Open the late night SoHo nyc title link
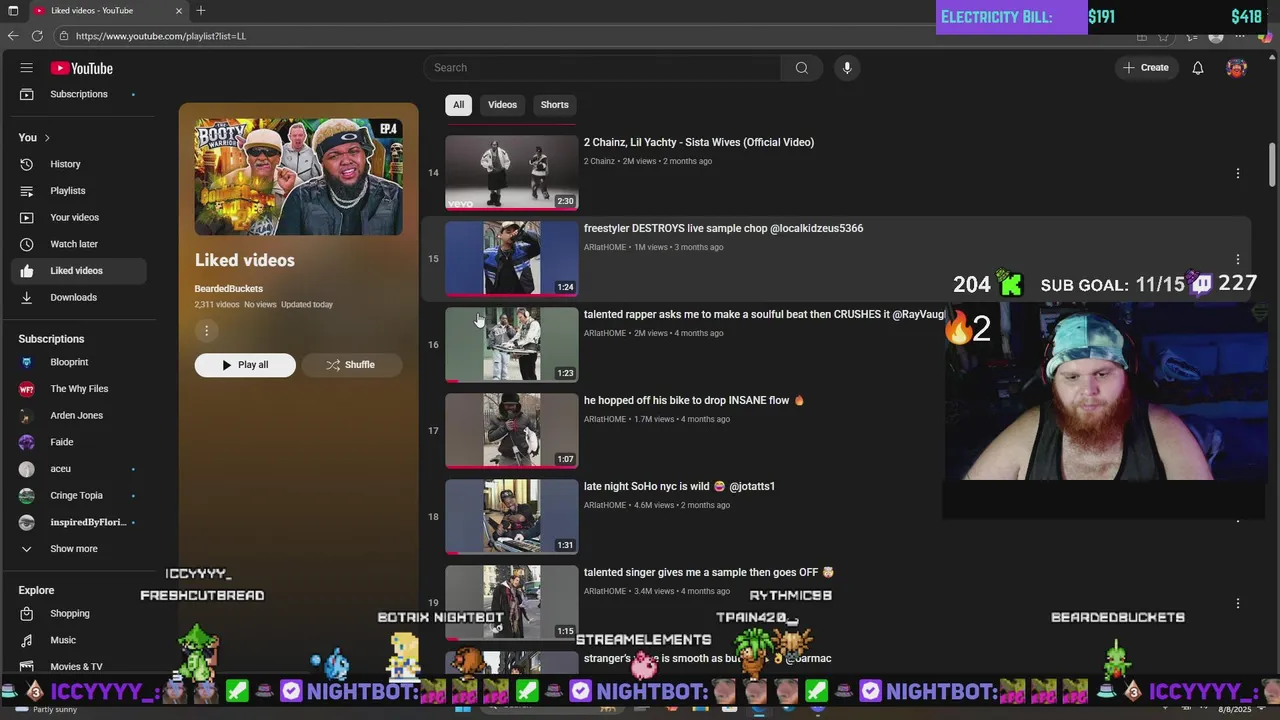This screenshot has height=720, width=1280. 679,486
